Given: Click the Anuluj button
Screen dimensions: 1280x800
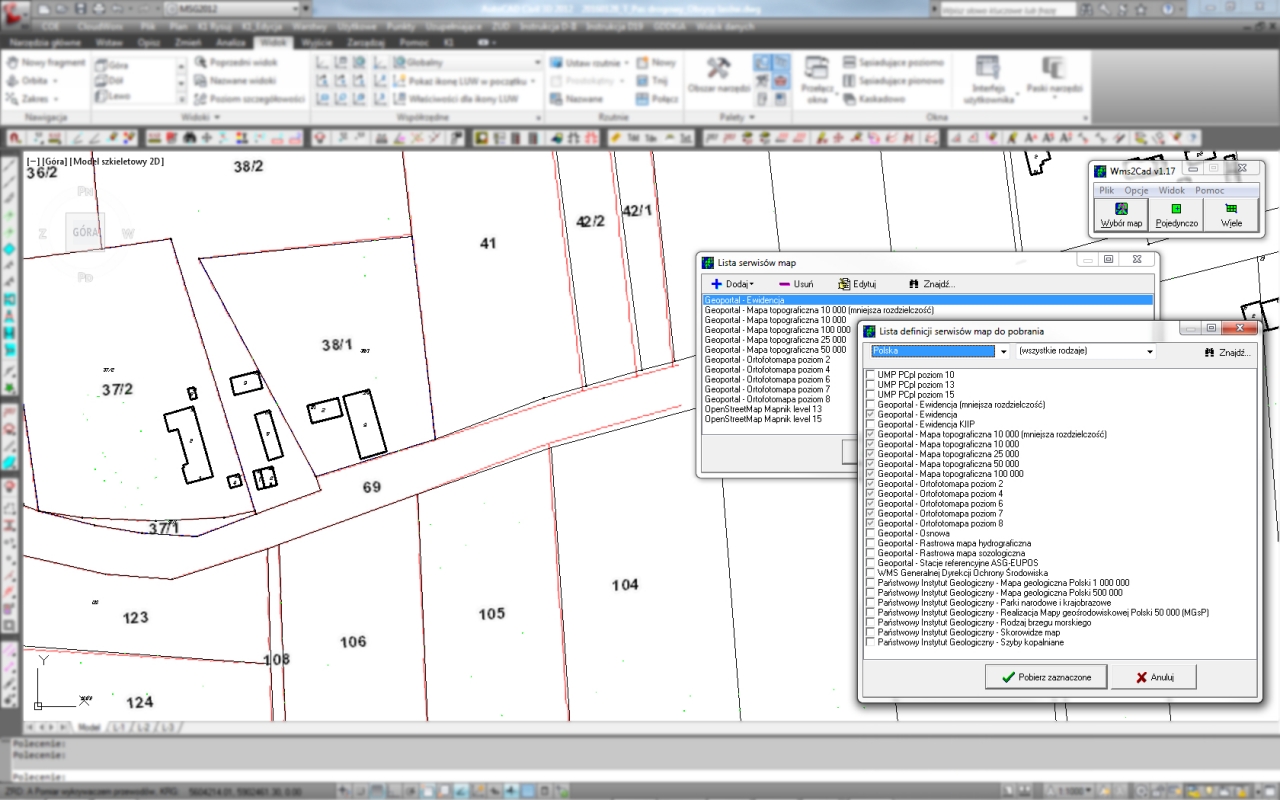Looking at the screenshot, I should (x=1153, y=677).
